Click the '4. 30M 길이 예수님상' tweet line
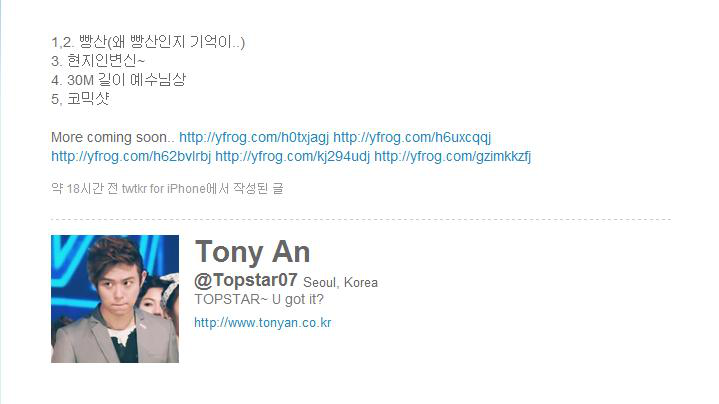Image resolution: width=719 pixels, height=404 pixels. coord(118,80)
